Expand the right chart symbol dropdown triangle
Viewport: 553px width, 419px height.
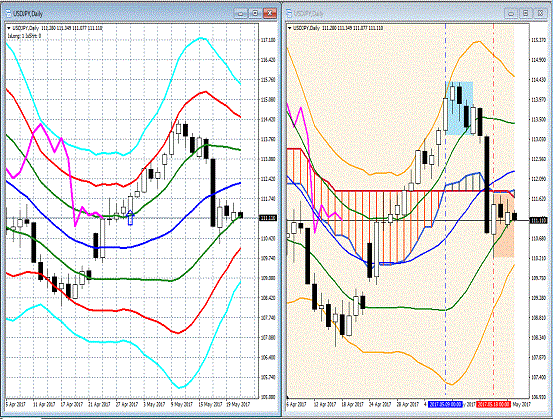(x=290, y=28)
